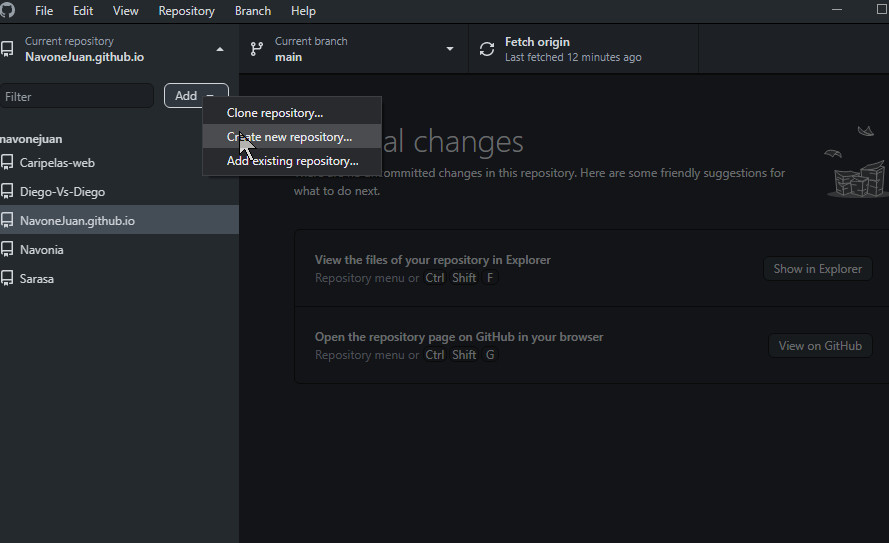Select the Diego-Vs-Diego repository
Viewport: 889px width, 543px height.
point(119,192)
